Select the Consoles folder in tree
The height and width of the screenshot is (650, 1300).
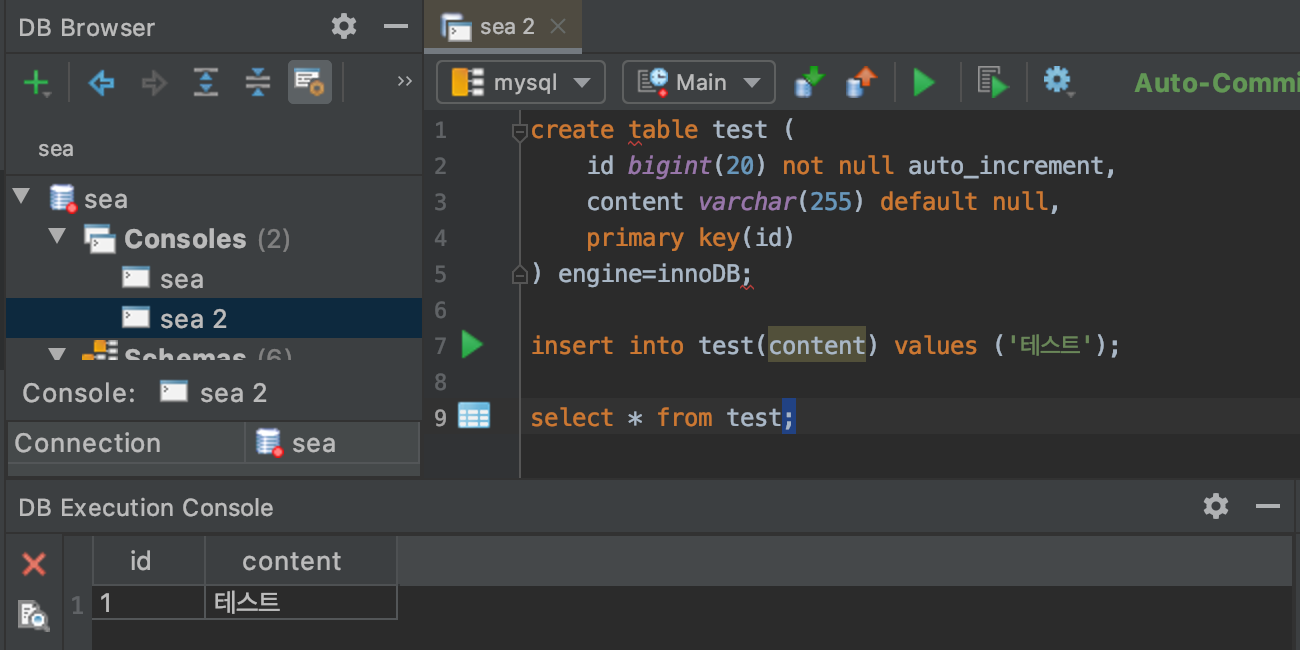pos(185,240)
